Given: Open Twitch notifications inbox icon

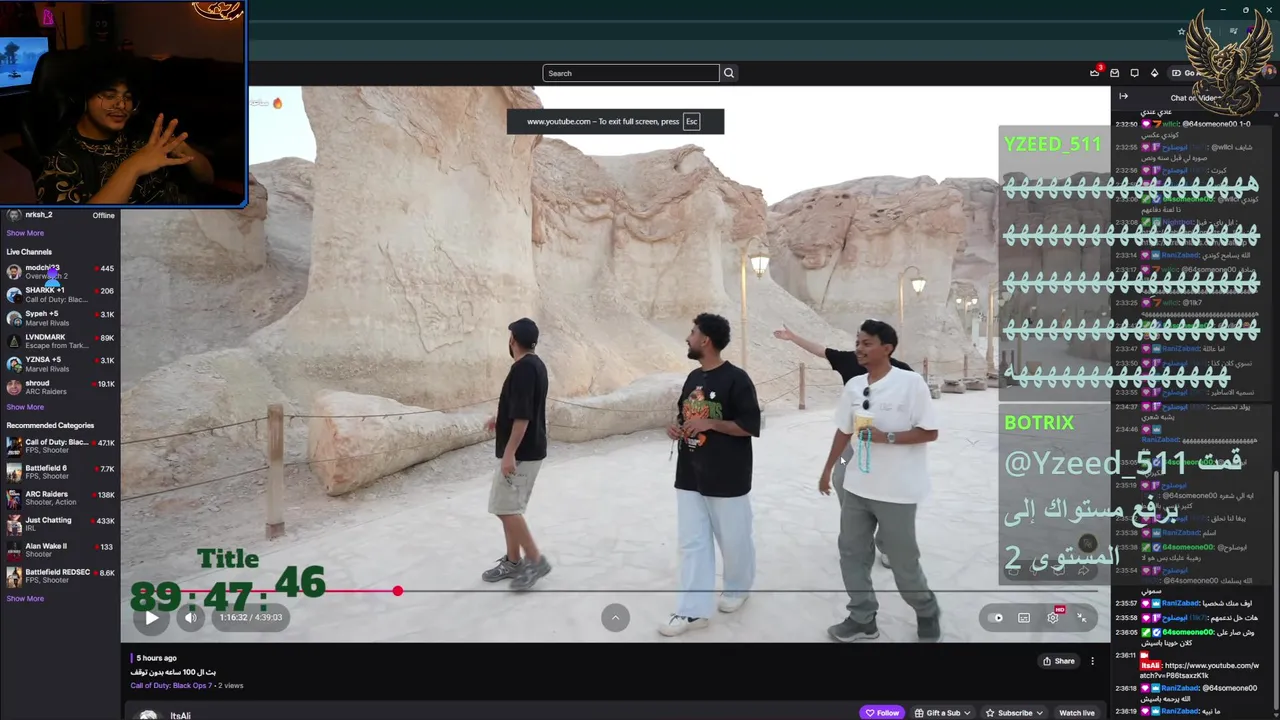Looking at the screenshot, I should [1115, 73].
